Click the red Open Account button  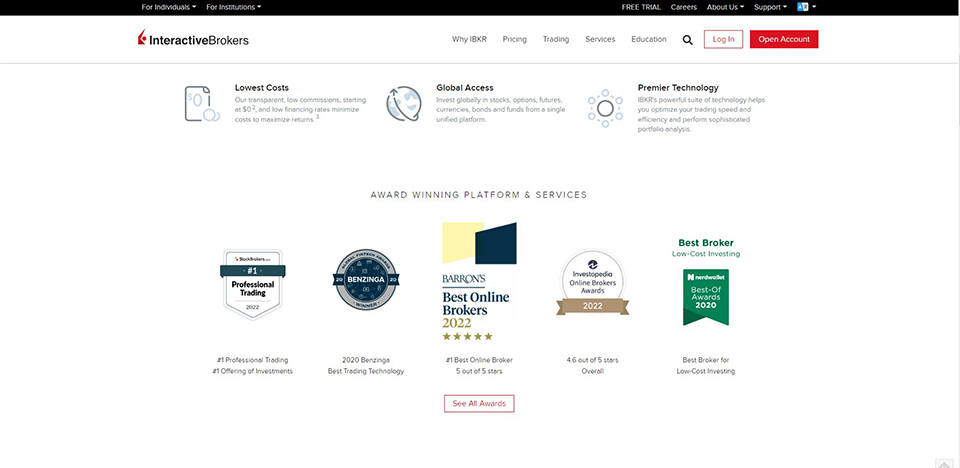pos(784,39)
